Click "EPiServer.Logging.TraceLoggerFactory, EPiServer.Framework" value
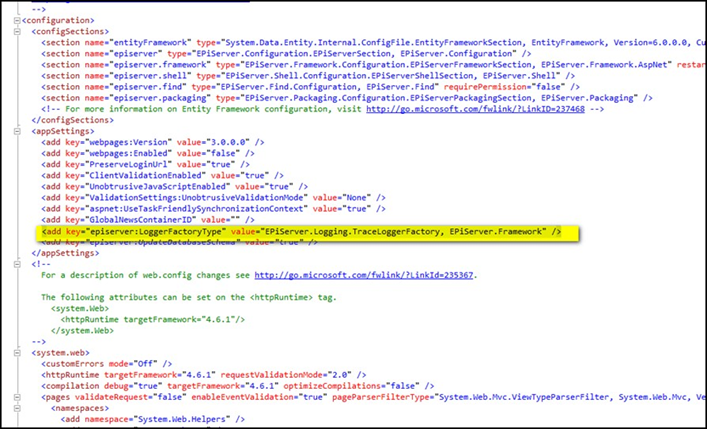Viewport: 707px width, 429px height. click(403, 232)
